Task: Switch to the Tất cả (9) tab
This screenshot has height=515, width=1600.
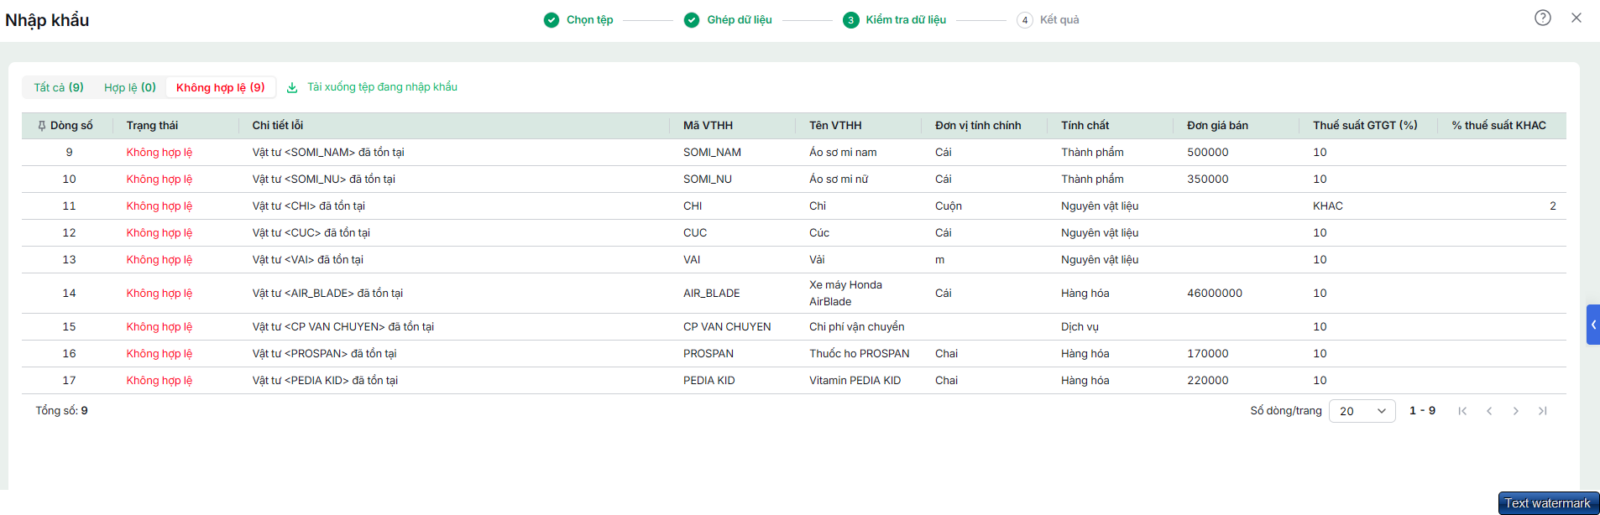Action: [59, 88]
